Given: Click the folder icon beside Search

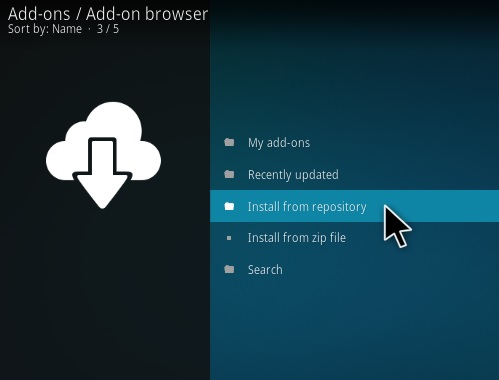Looking at the screenshot, I should [x=229, y=269].
